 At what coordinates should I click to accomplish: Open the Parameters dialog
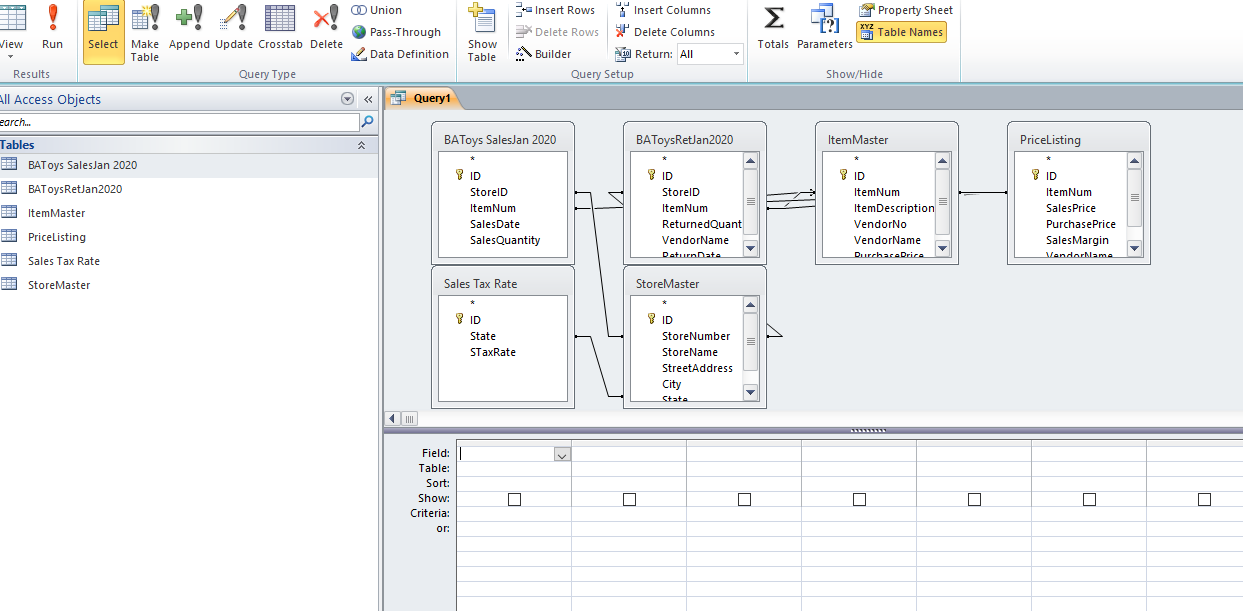tap(824, 27)
